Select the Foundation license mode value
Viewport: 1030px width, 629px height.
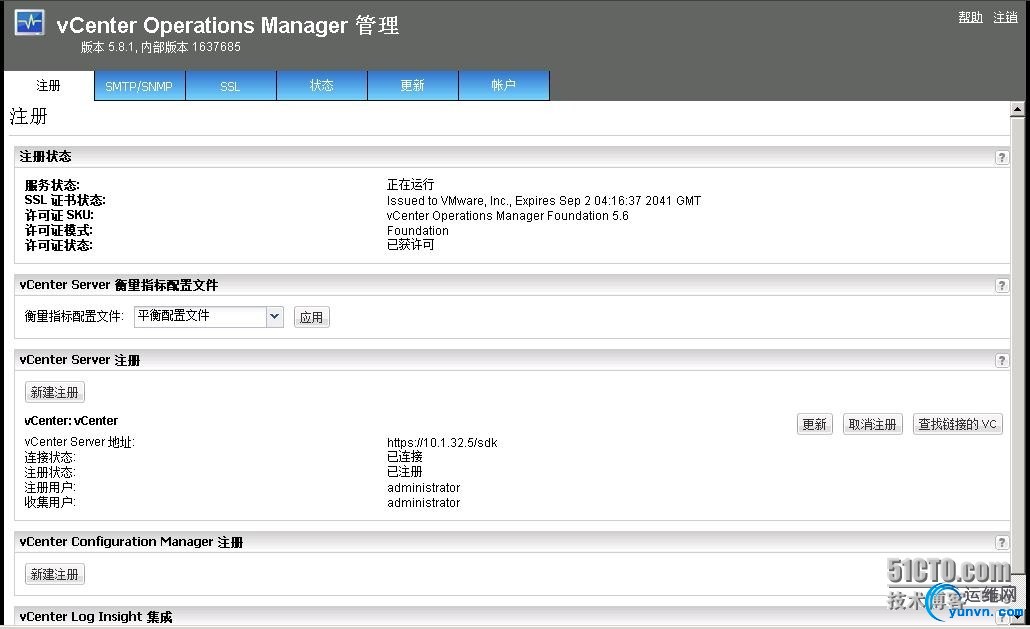pos(418,231)
